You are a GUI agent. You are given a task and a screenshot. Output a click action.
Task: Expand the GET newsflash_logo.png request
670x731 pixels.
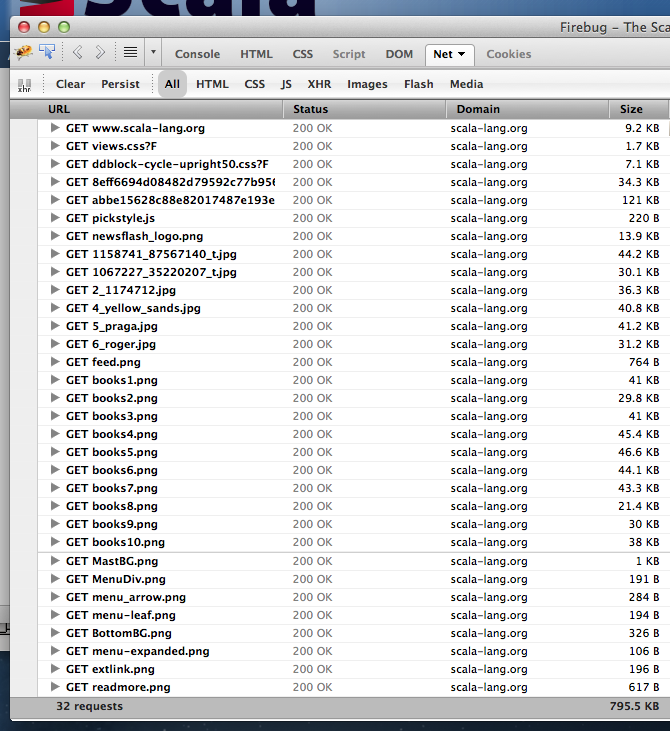(x=55, y=235)
